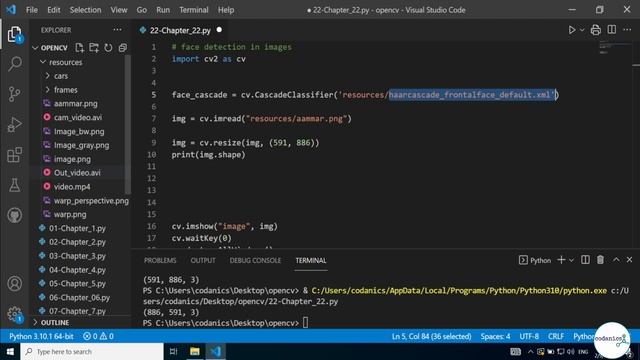
Task: Click the taskbar search box
Action: click(x=92, y=351)
